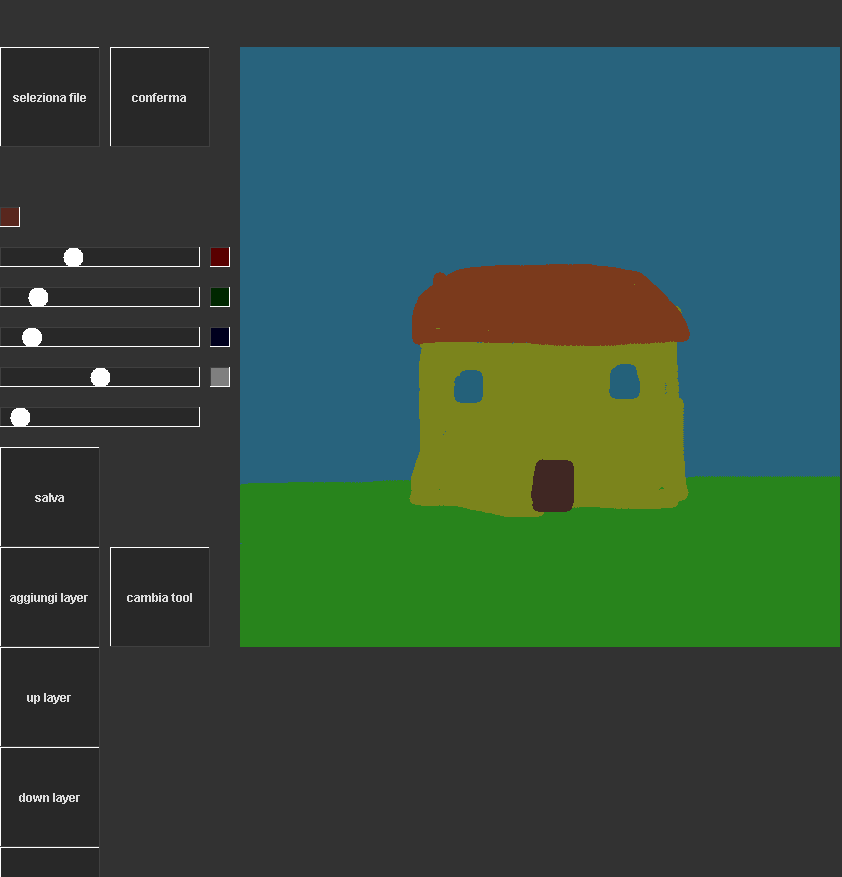Click the red channel slider handle
Screen dimensions: 842x877
coord(73,257)
